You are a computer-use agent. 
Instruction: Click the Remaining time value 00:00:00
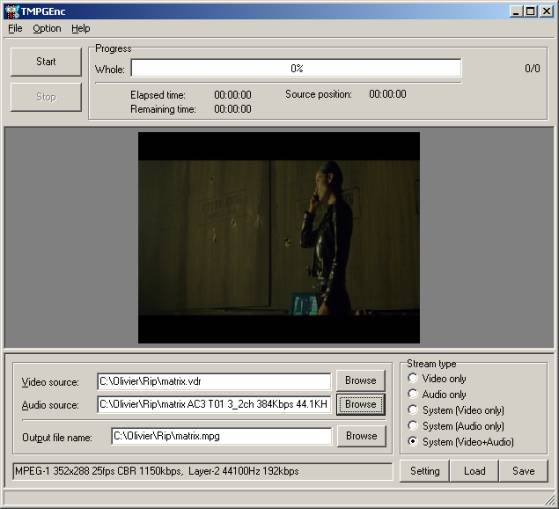[233, 109]
